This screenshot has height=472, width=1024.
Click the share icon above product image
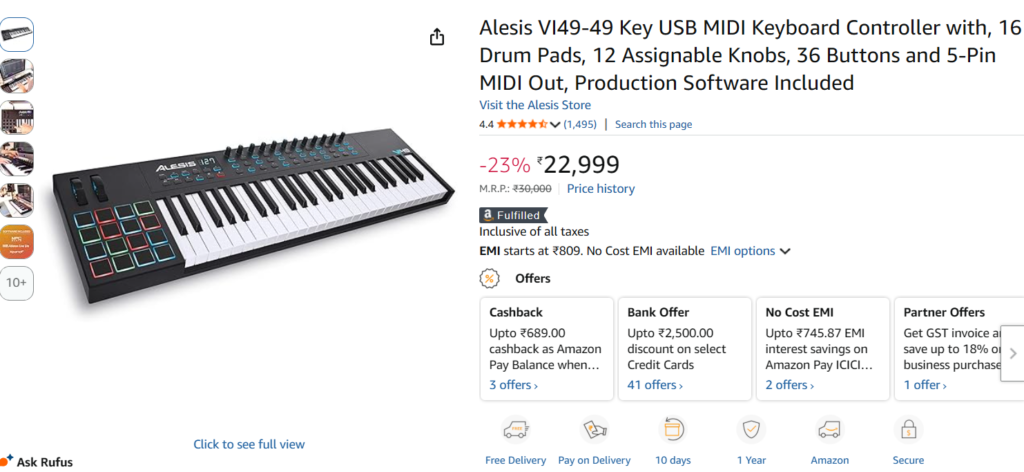[x=437, y=37]
